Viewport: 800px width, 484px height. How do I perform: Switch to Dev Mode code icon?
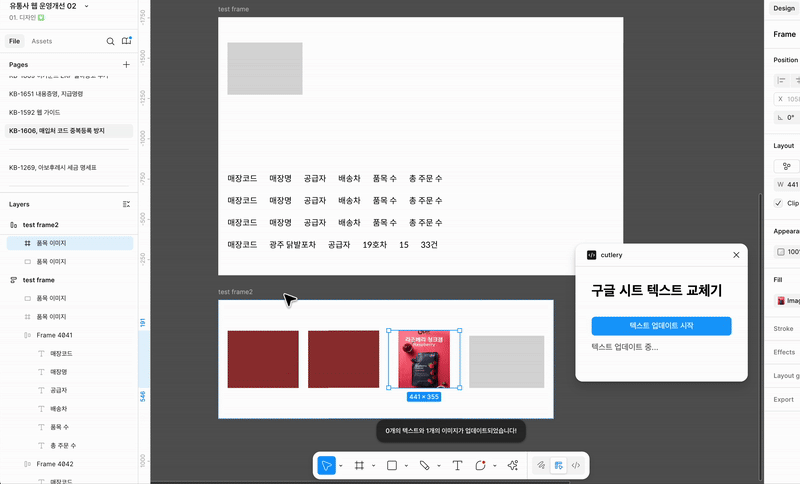(x=576, y=465)
